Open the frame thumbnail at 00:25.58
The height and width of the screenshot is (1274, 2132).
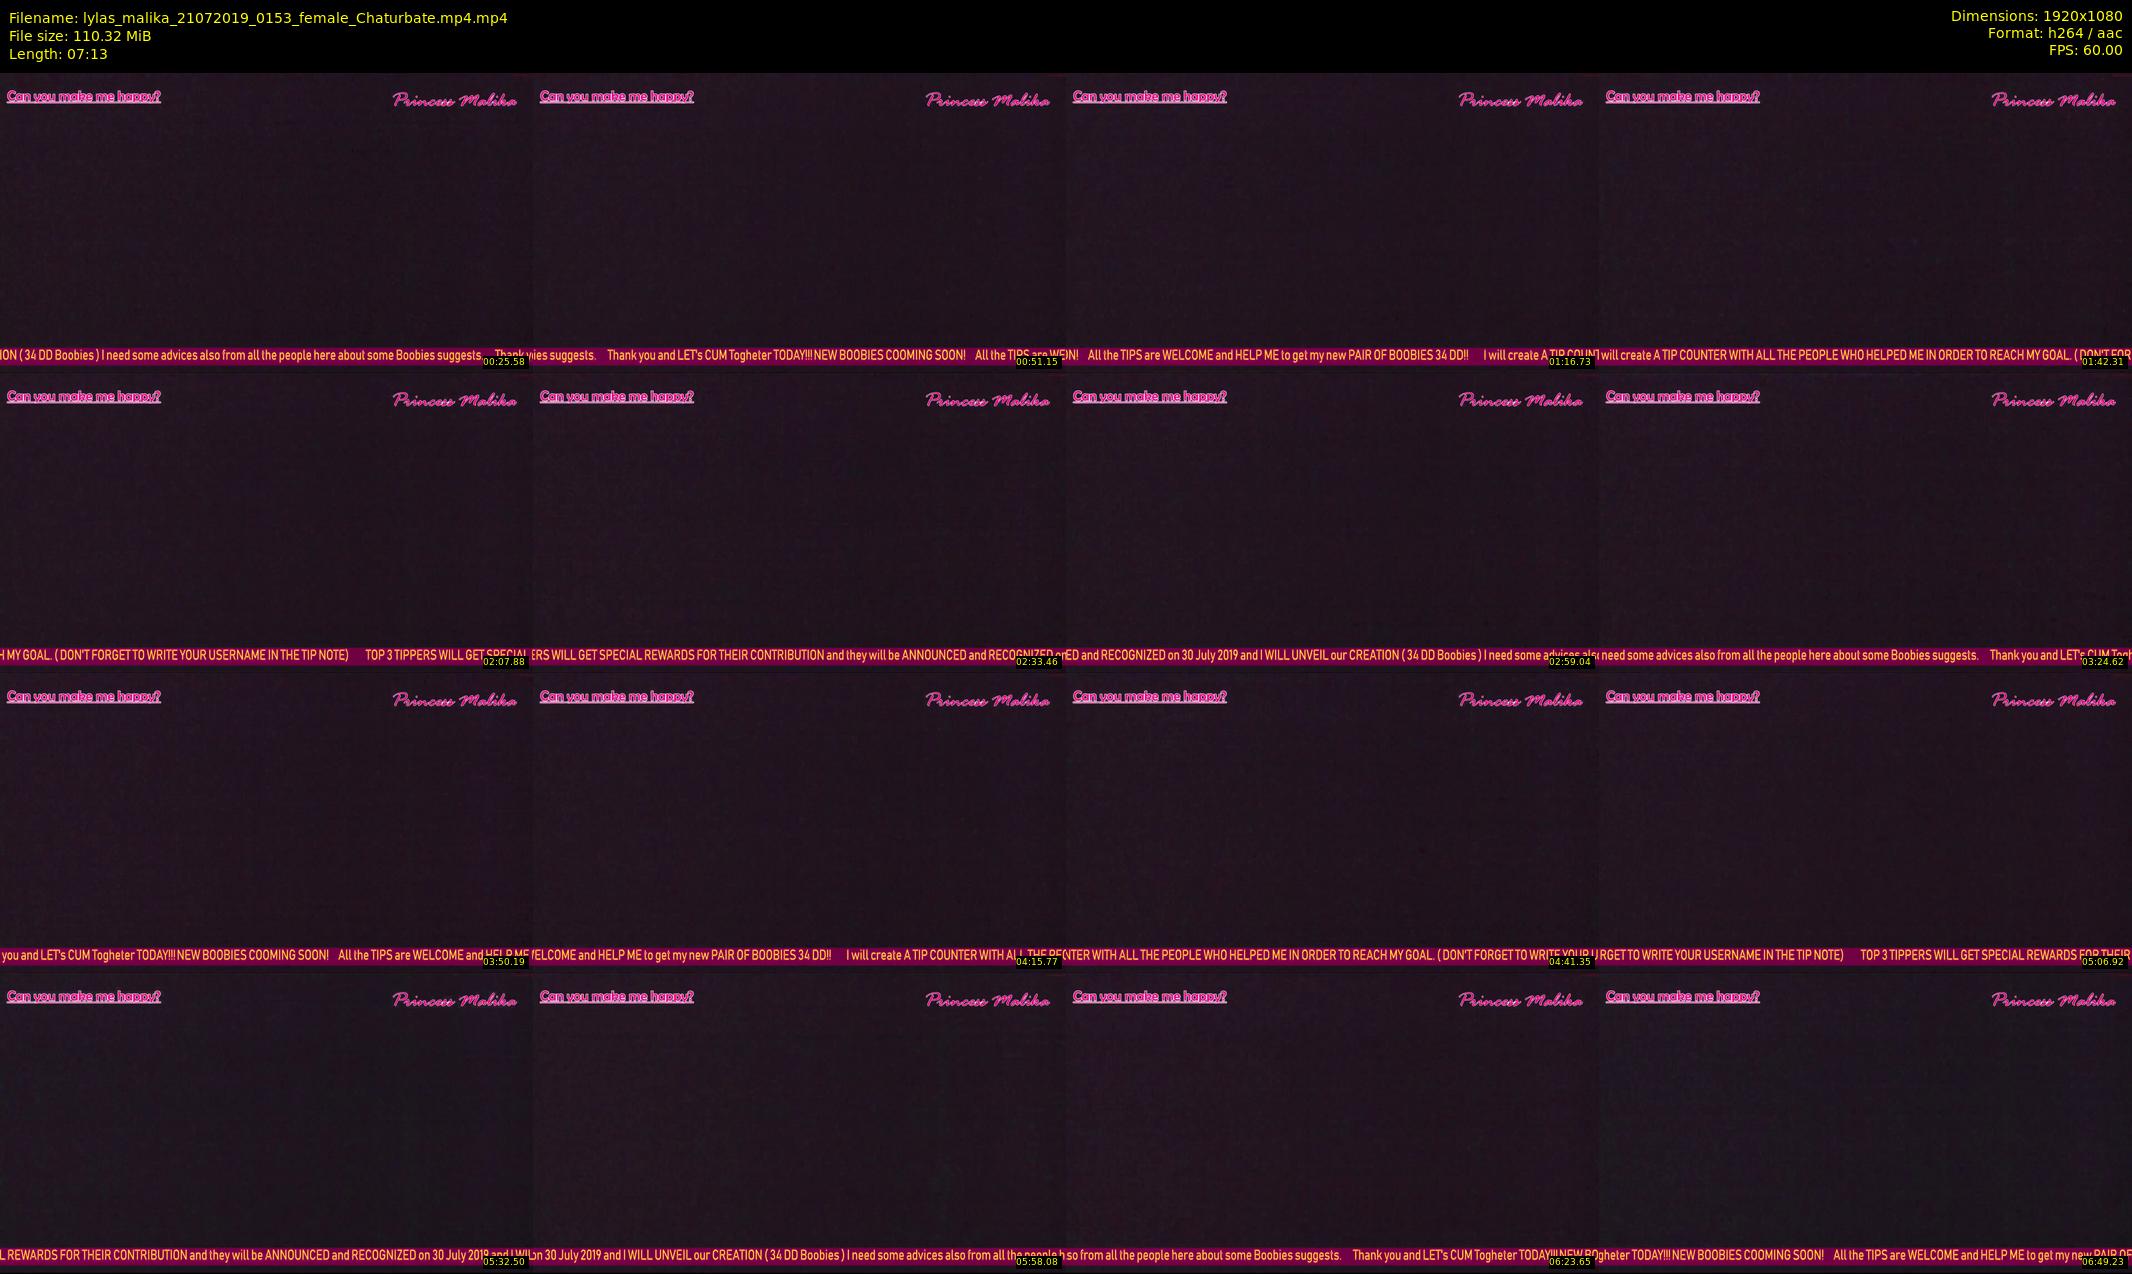point(266,221)
